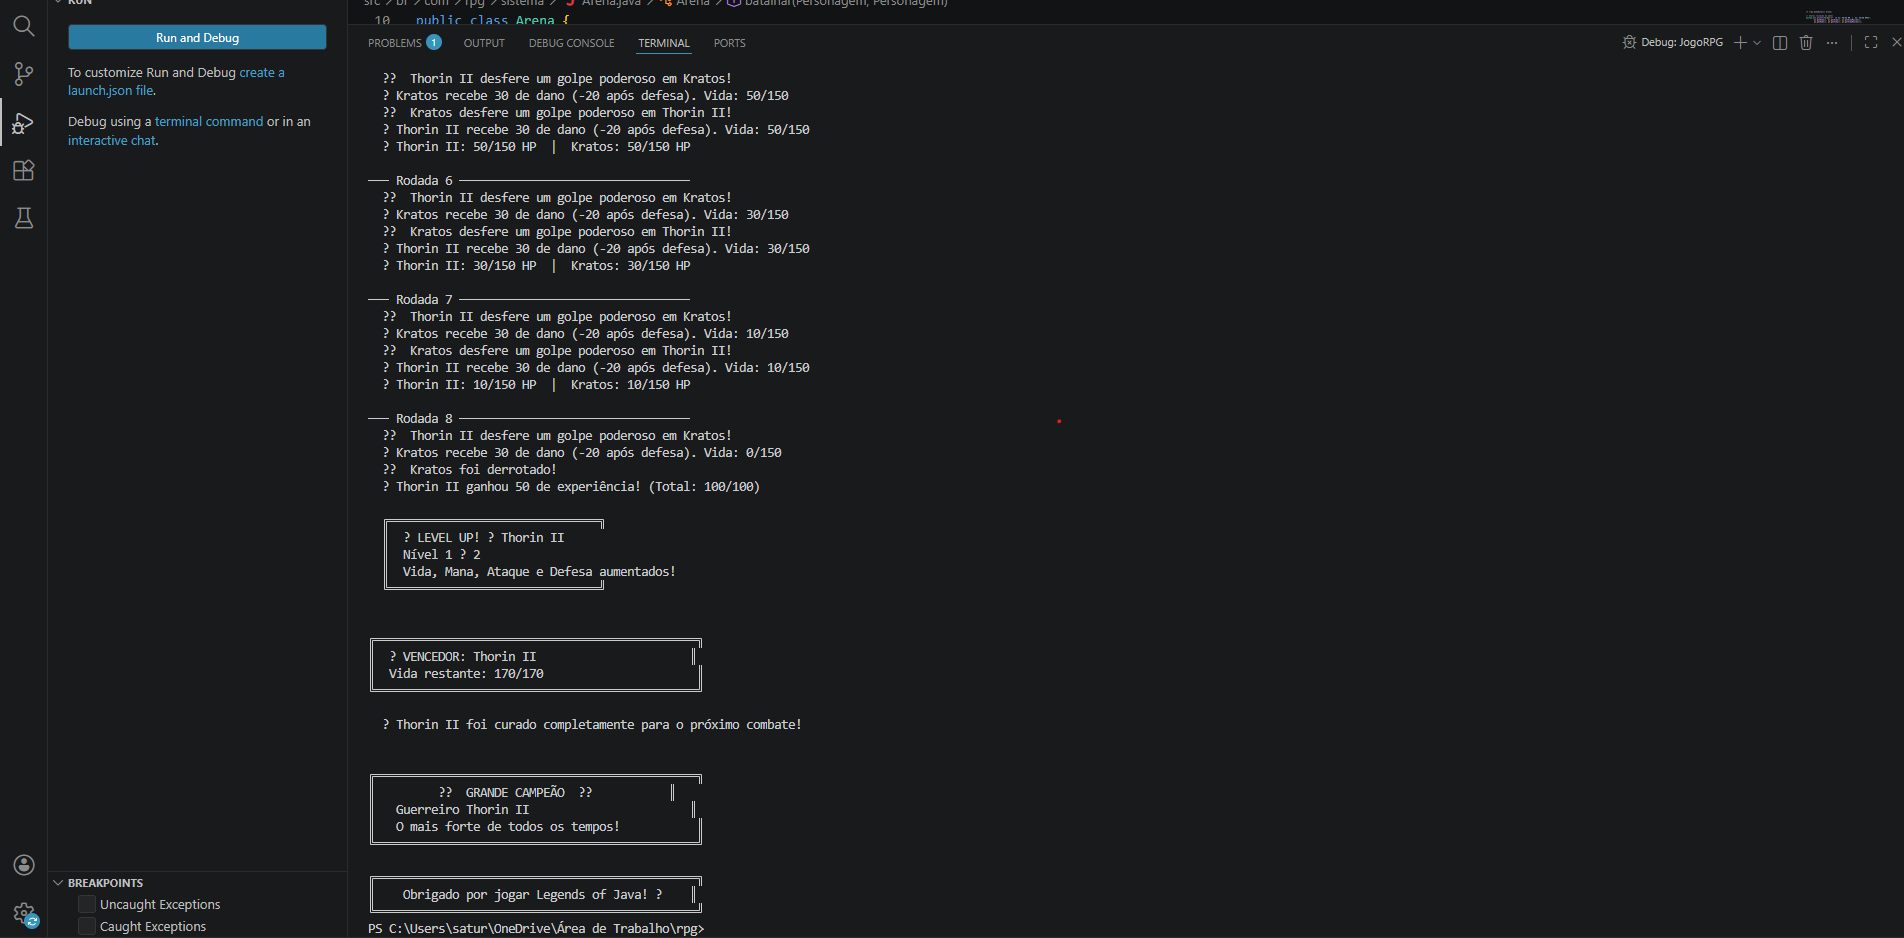
Task: Click 'Nível 1 ? 2' line
Action: click(x=441, y=554)
